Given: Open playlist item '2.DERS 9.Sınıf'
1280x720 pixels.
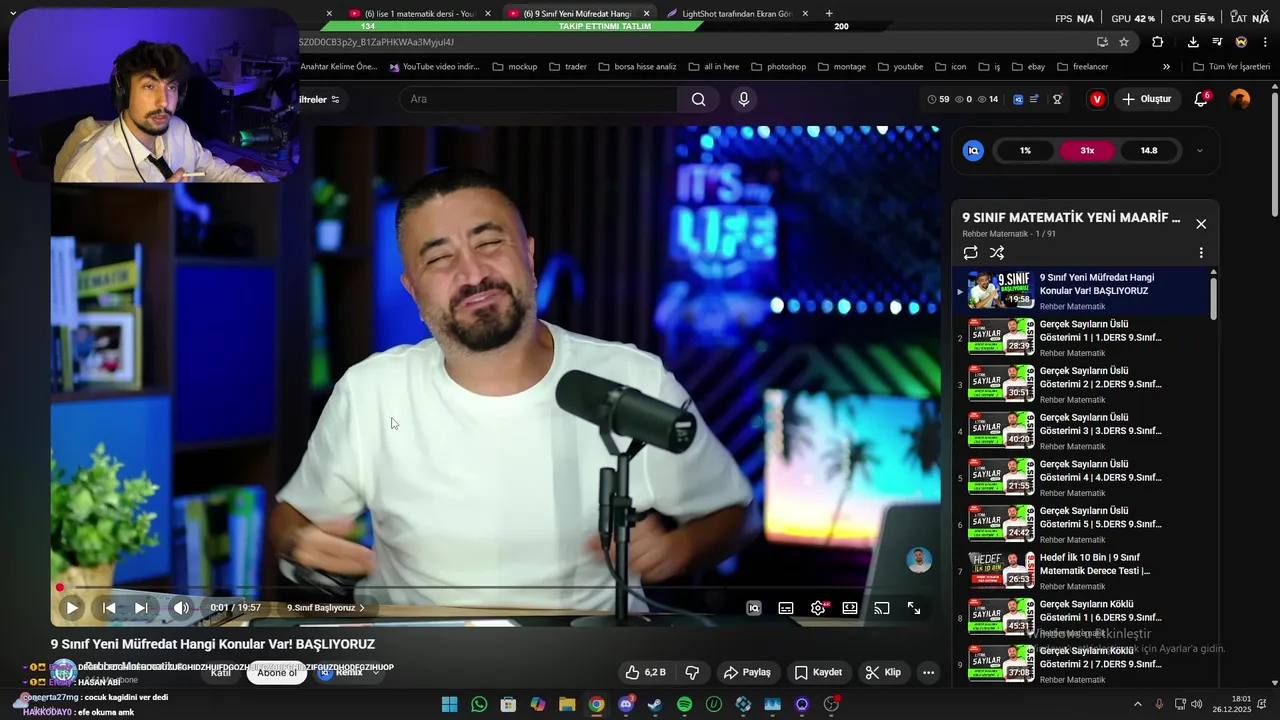Looking at the screenshot, I should (1085, 384).
